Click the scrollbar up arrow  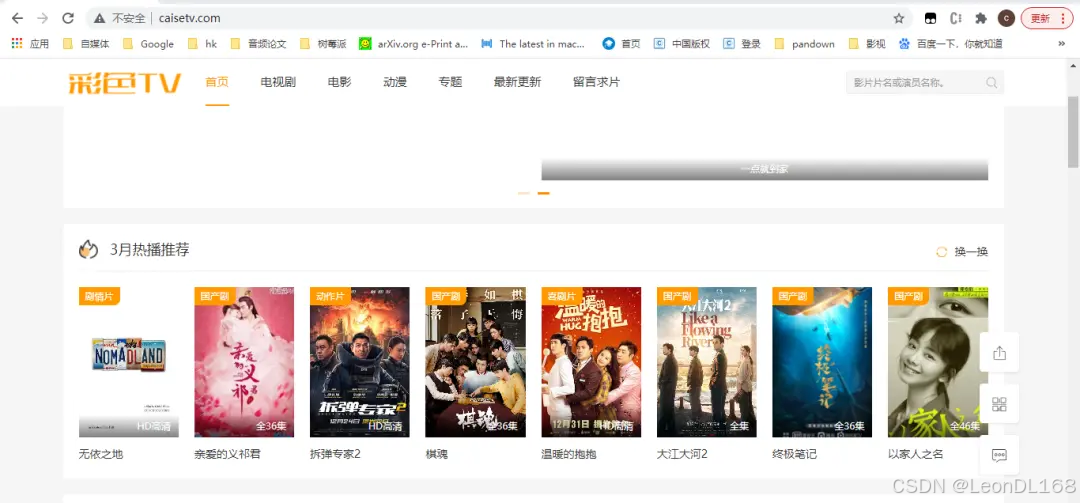[1073, 65]
